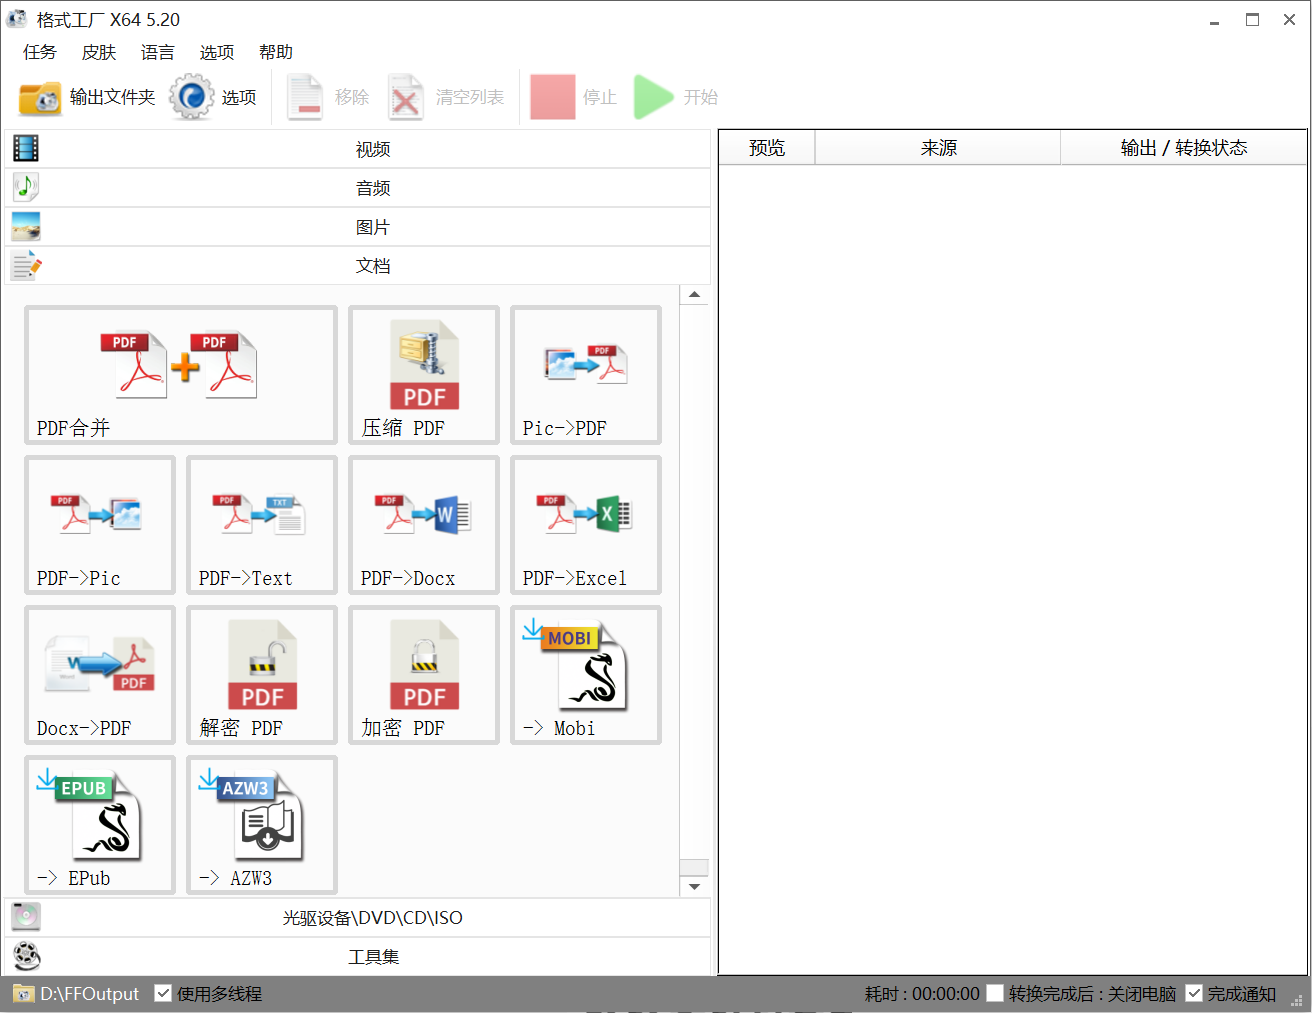Image resolution: width=1312 pixels, height=1013 pixels.
Task: Choose the Pic->PDF converter
Action: coord(586,375)
